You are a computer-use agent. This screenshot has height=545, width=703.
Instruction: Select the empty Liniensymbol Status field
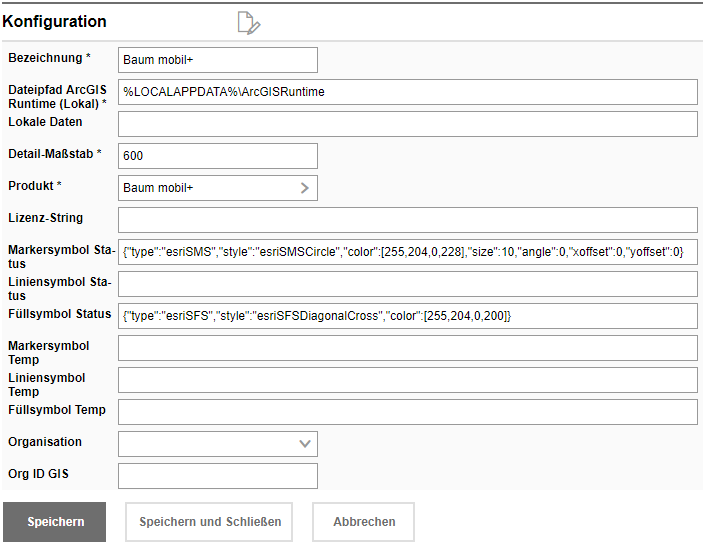407,284
